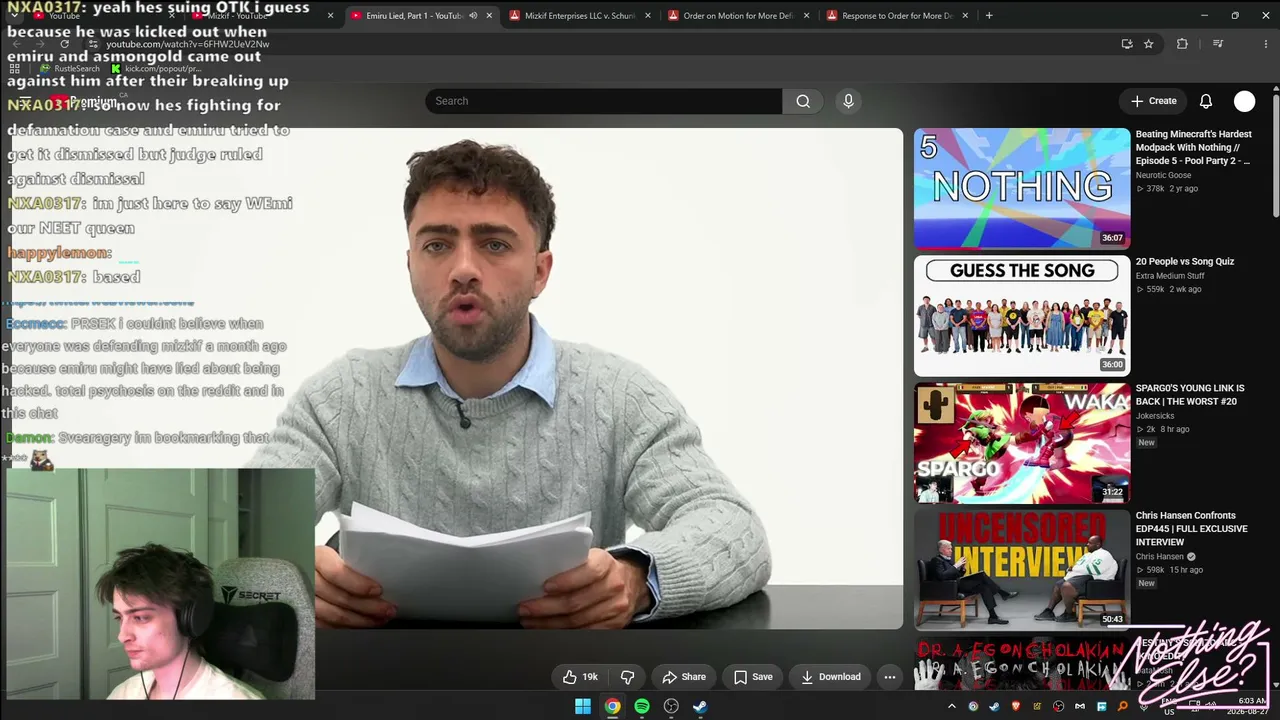Start voice search with the microphone icon
1280x720 pixels.
coord(848,101)
